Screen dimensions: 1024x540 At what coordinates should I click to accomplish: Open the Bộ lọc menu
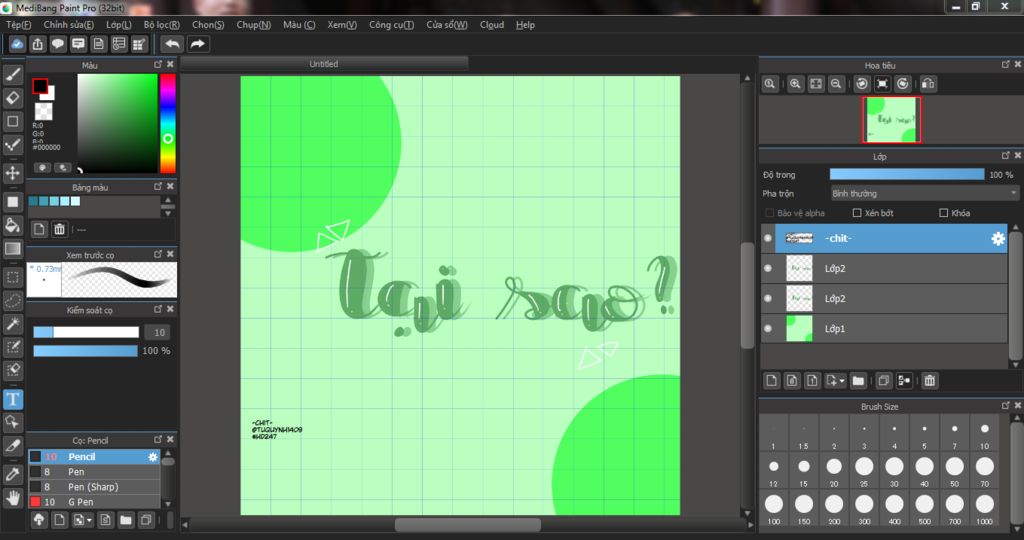click(x=161, y=25)
